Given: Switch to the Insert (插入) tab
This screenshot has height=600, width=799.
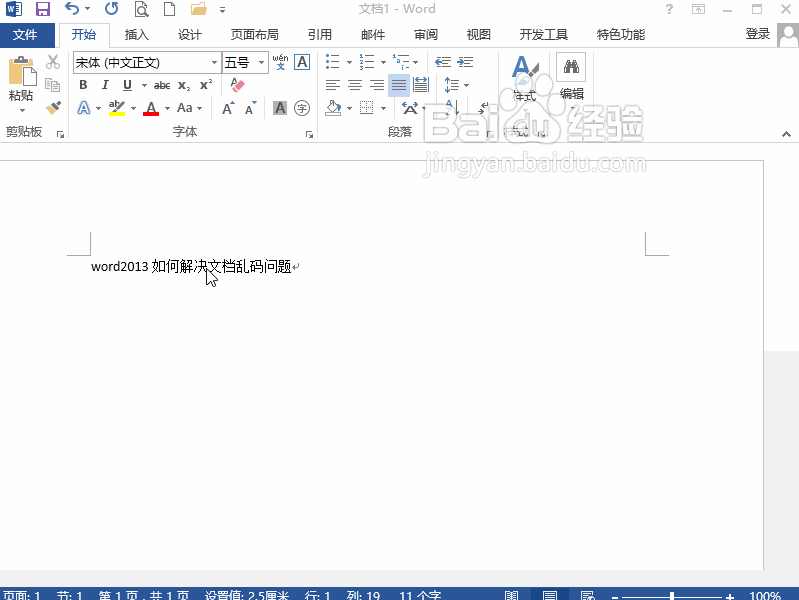Looking at the screenshot, I should click(137, 35).
